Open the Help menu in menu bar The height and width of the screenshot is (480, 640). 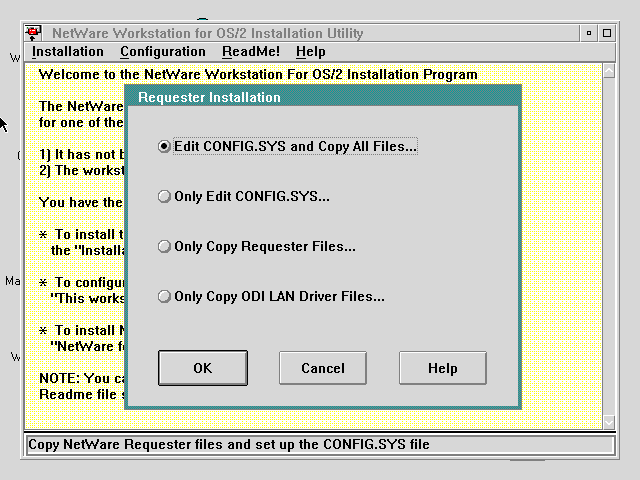[x=311, y=52]
